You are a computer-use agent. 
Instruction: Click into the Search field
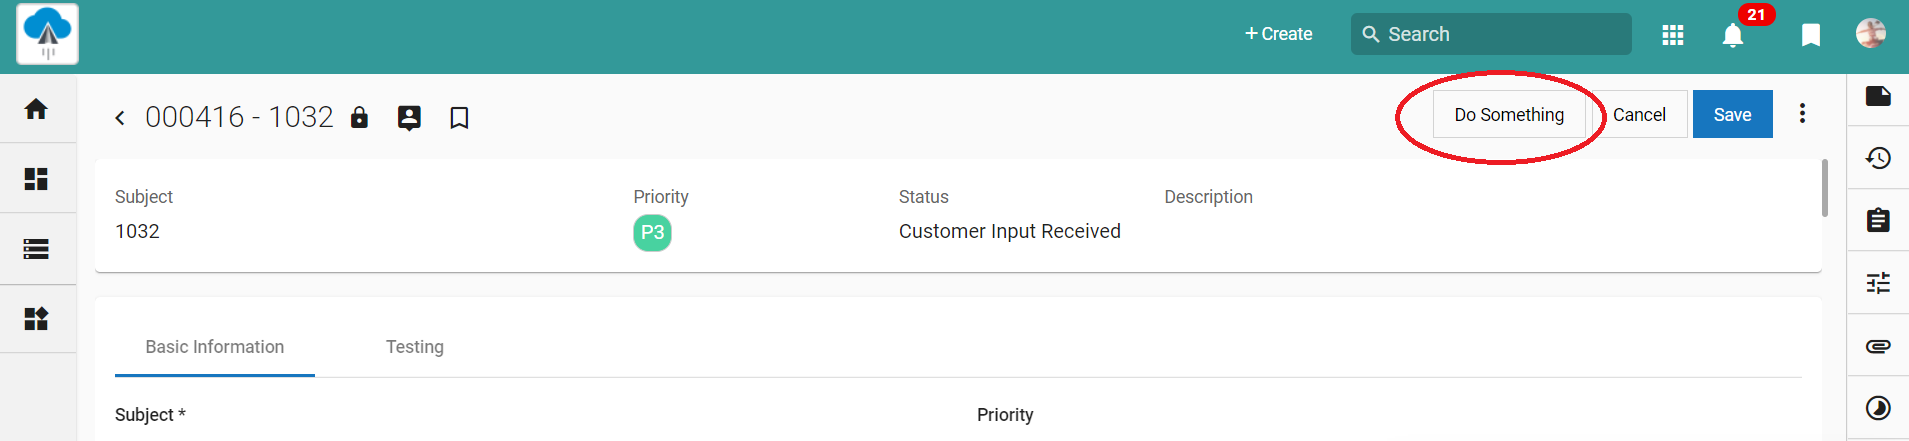coord(1491,34)
